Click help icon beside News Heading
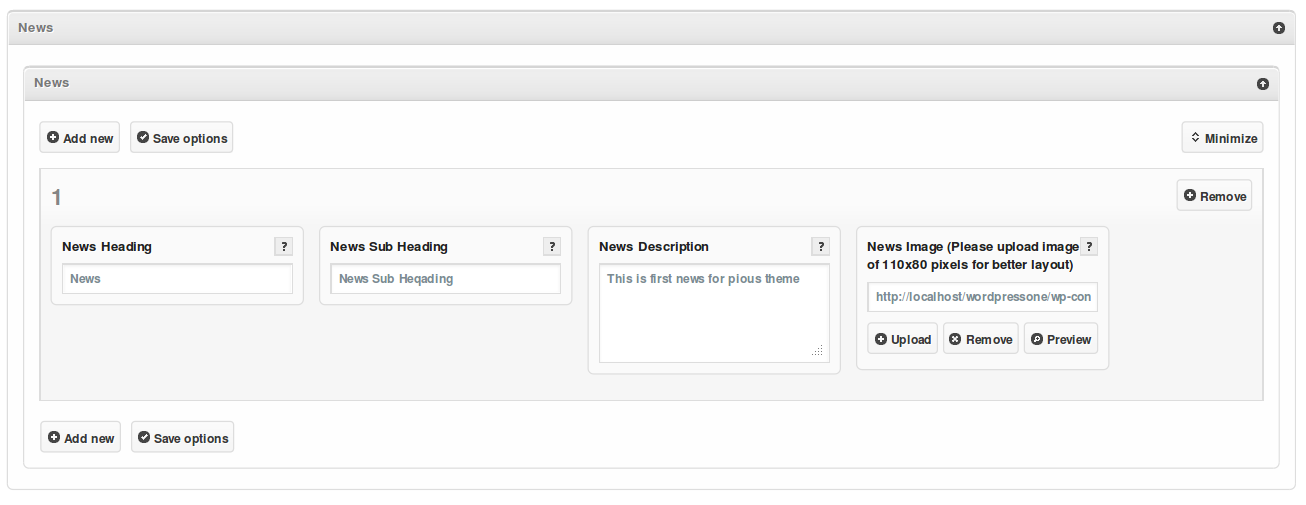The width and height of the screenshot is (1306, 505). [x=283, y=247]
